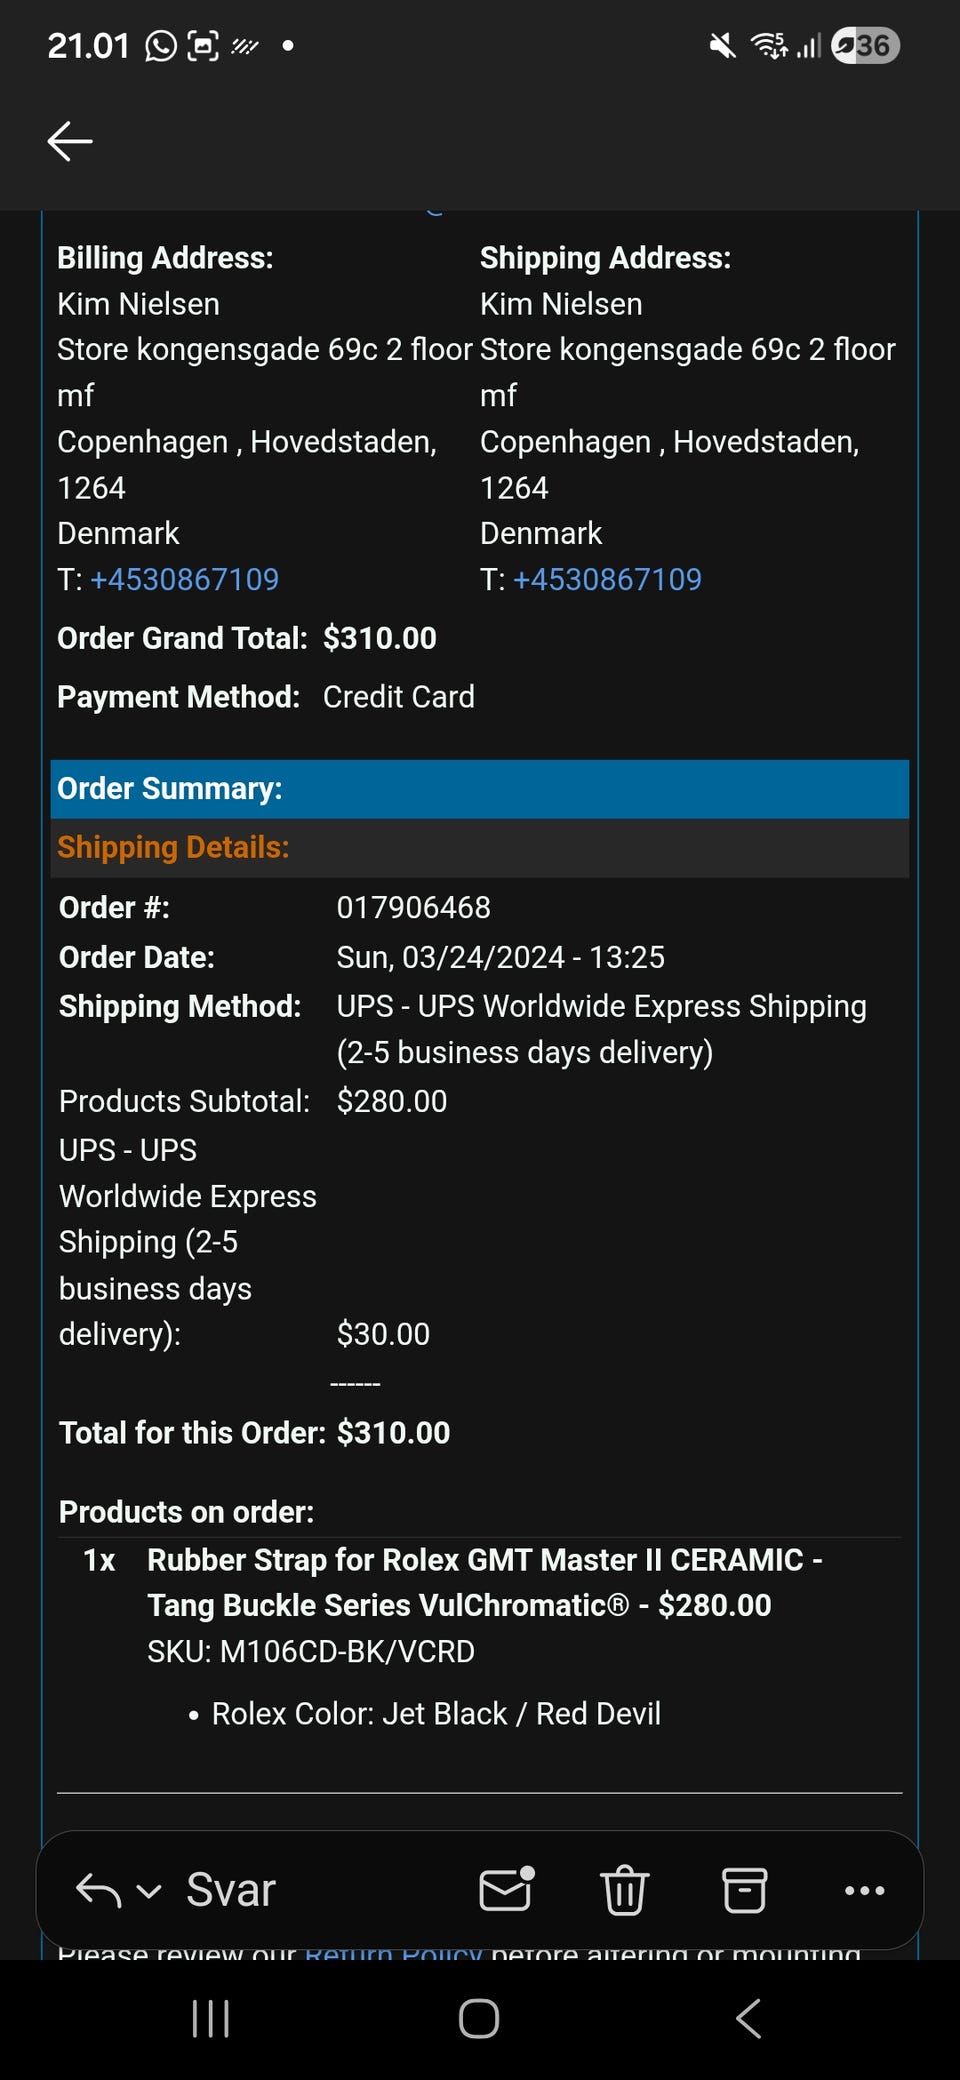Tap the Rubber Strap product title
Viewport: 960px width, 2080px height.
click(485, 1582)
